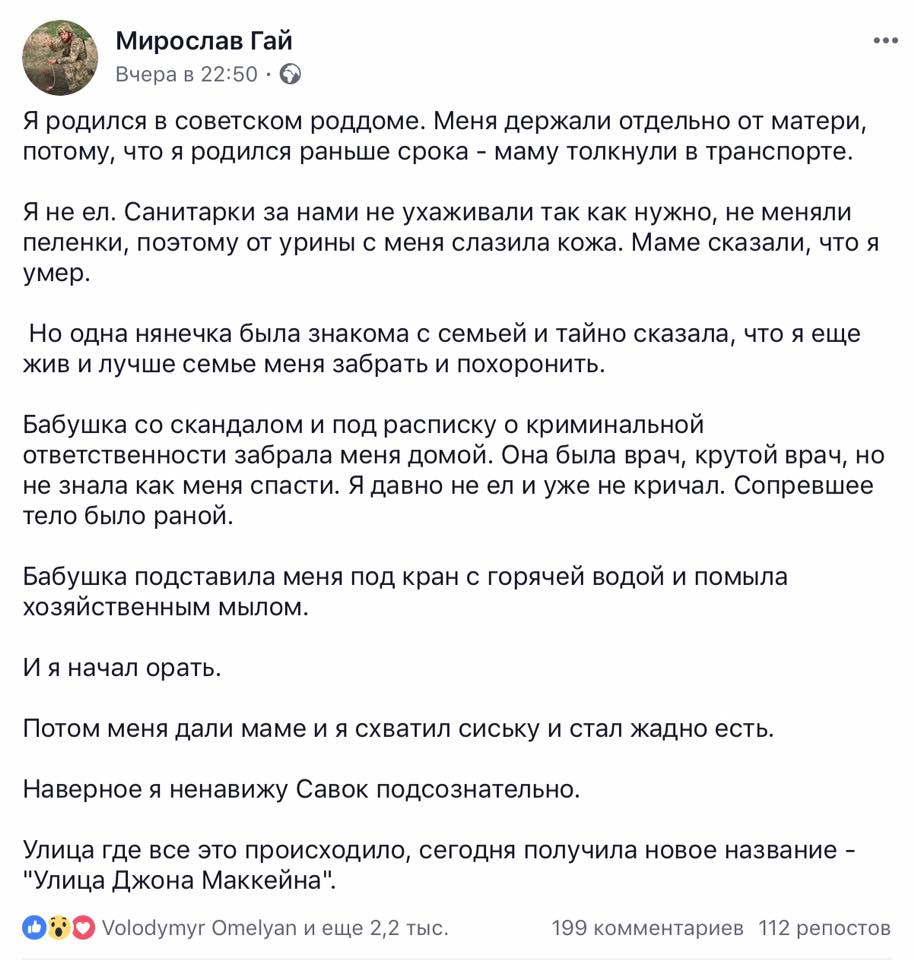
Task: Click the paragraph starting 'Но одна нянечка'
Action: tap(442, 349)
